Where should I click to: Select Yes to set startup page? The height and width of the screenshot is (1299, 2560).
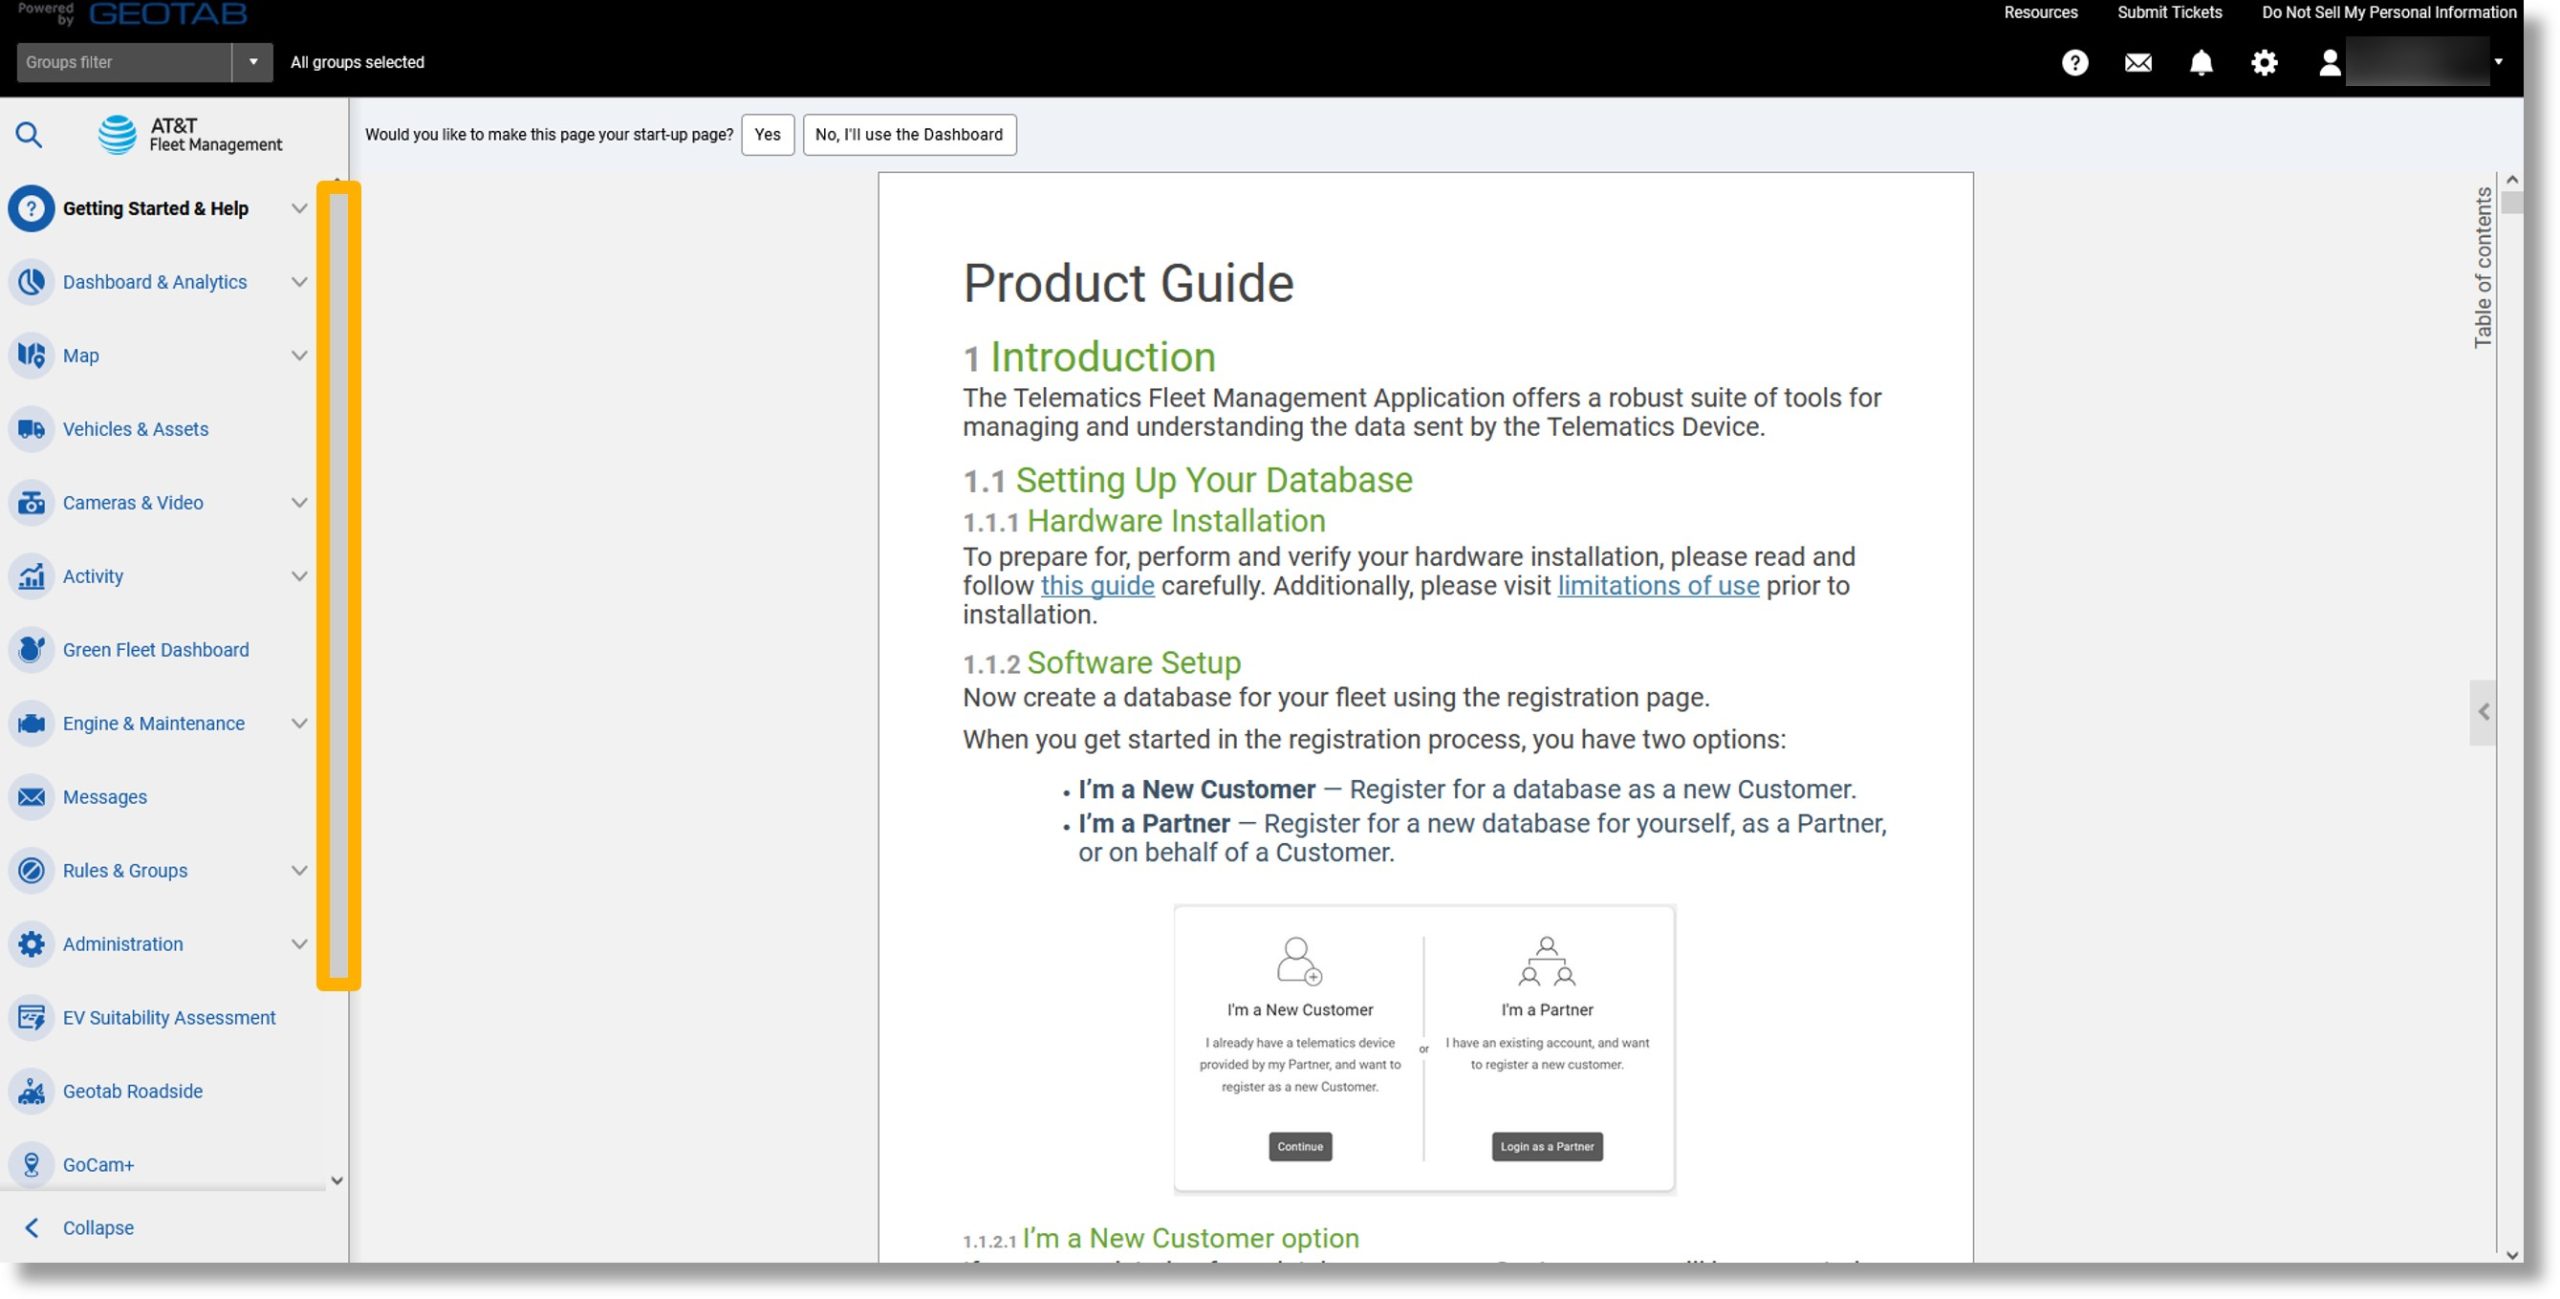pyautogui.click(x=765, y=134)
